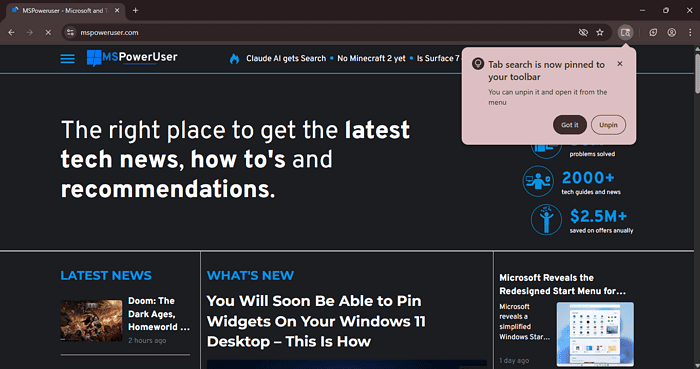Click the Got it button
700x369 pixels.
(x=570, y=125)
